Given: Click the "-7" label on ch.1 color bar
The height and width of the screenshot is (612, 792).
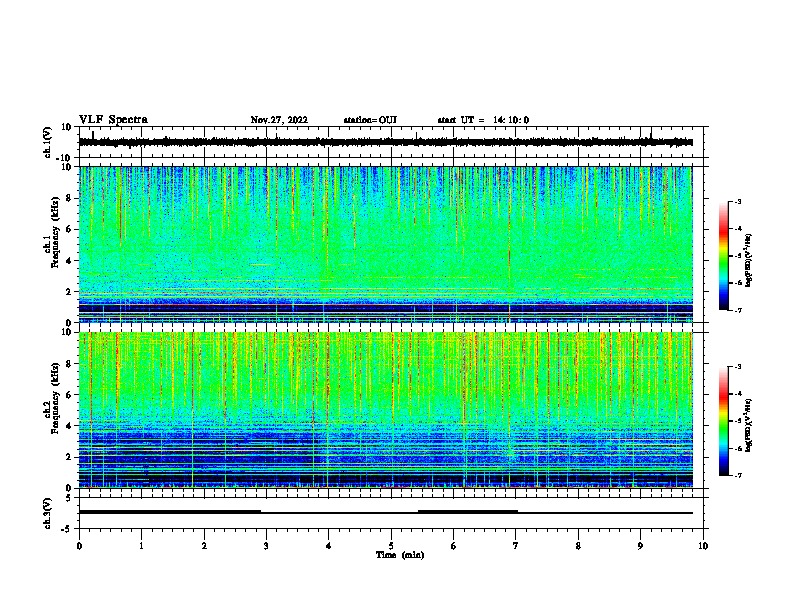Looking at the screenshot, I should 737,310.
